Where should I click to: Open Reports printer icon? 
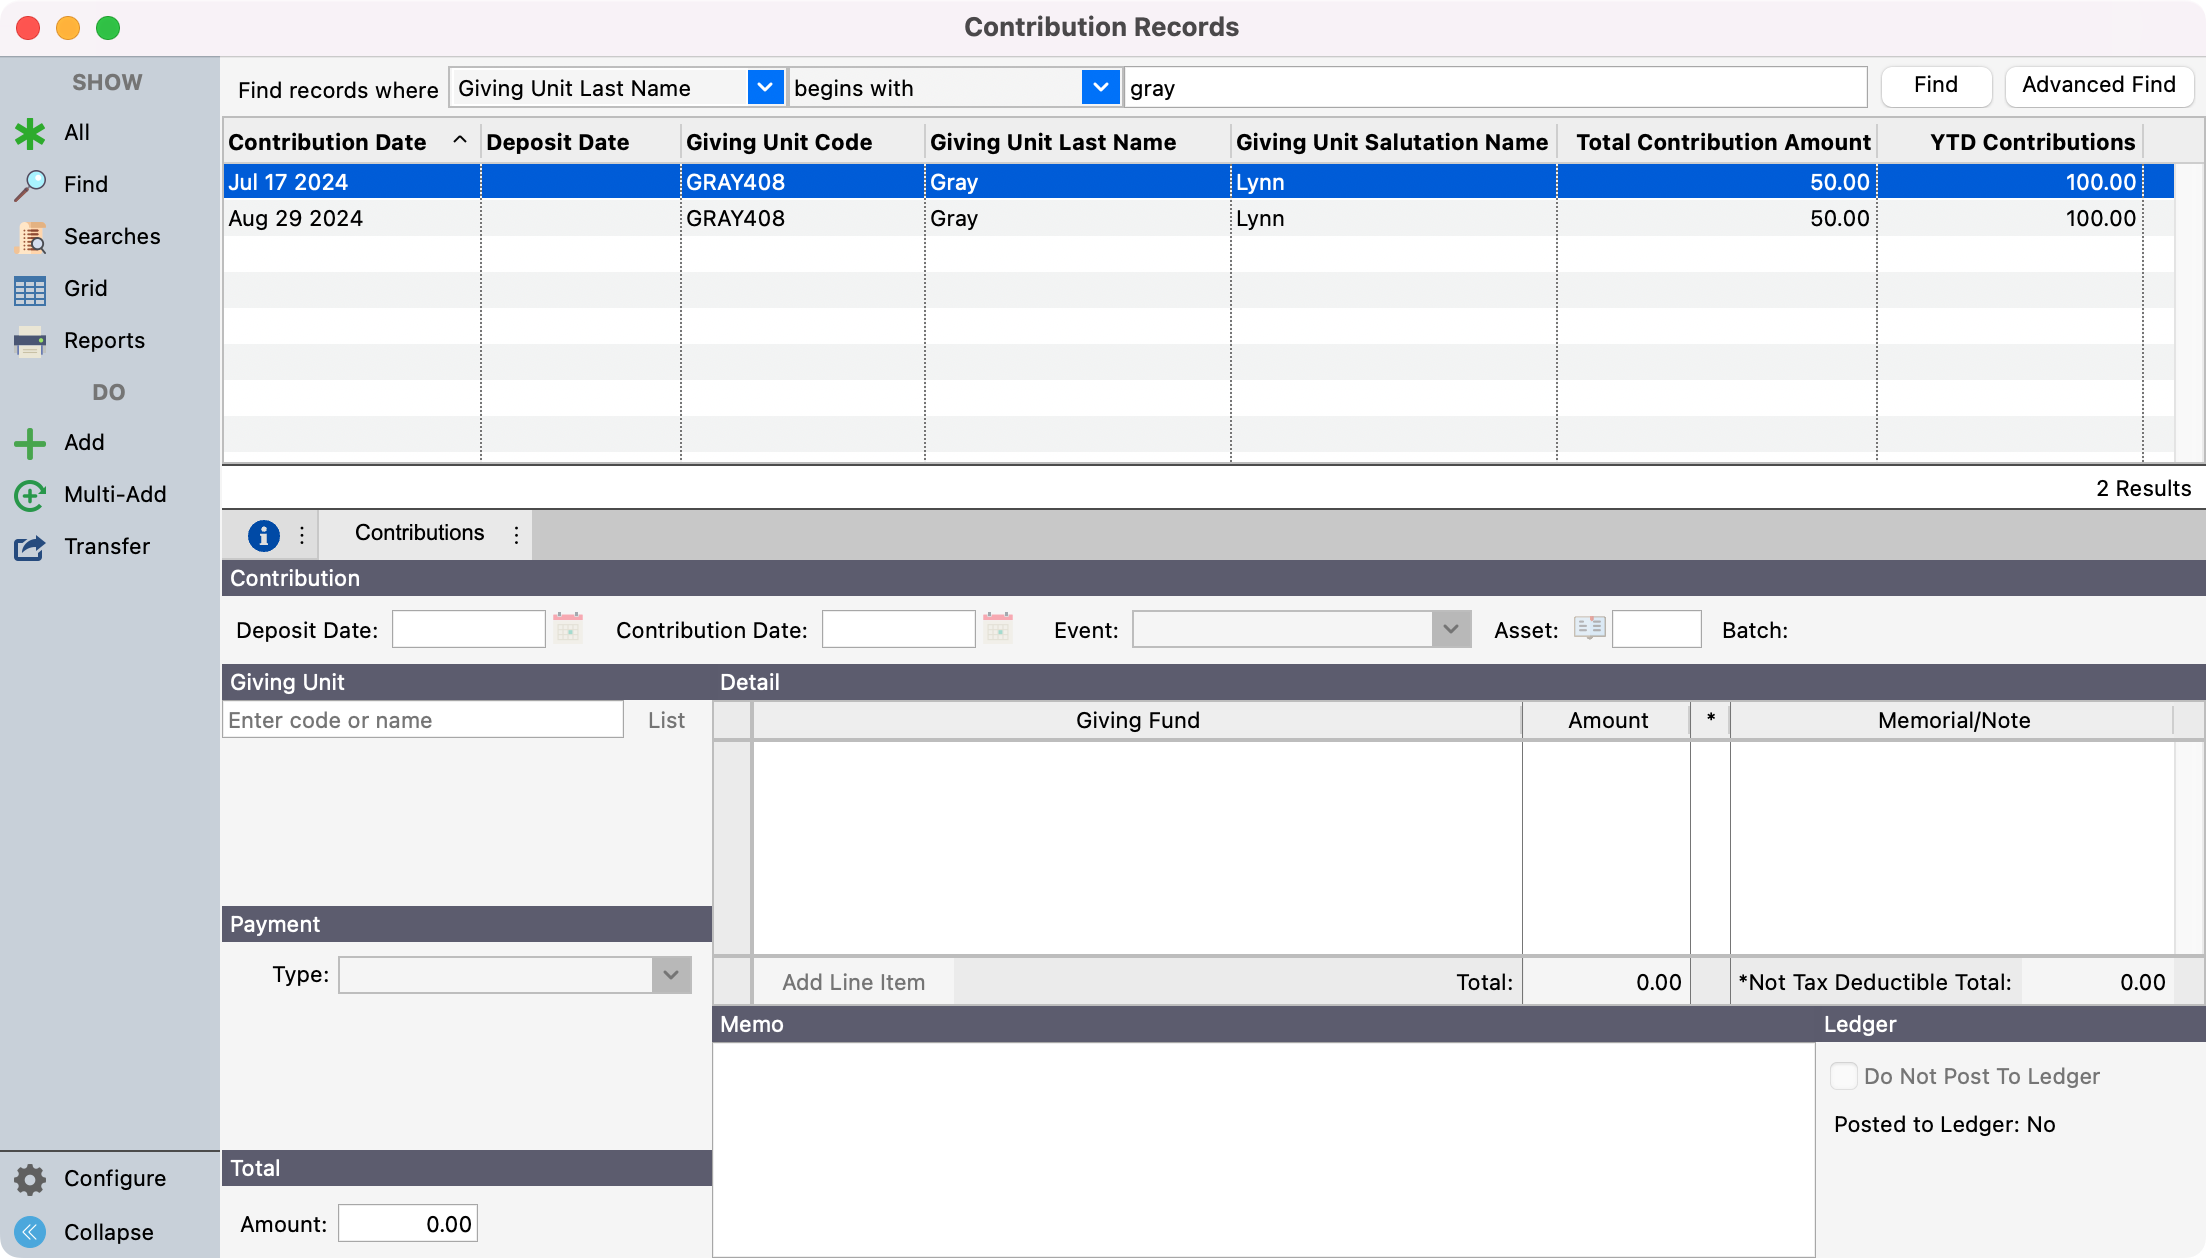coord(30,341)
